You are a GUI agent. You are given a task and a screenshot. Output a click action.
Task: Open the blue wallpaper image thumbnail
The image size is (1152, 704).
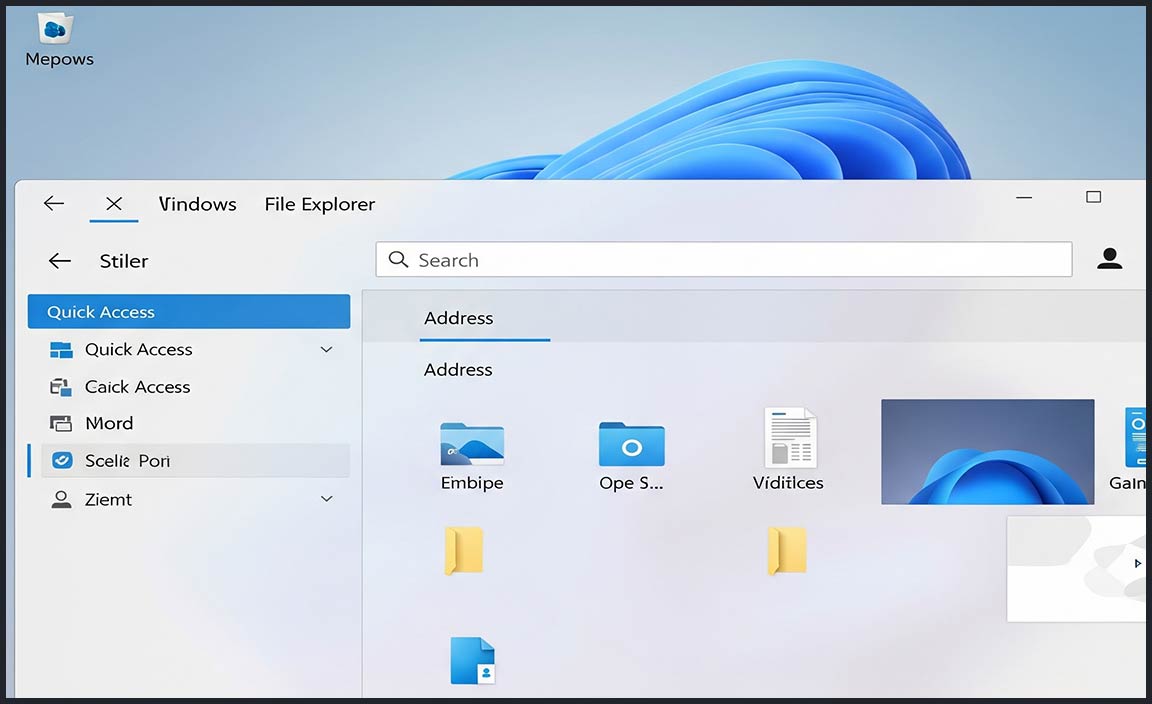point(987,452)
